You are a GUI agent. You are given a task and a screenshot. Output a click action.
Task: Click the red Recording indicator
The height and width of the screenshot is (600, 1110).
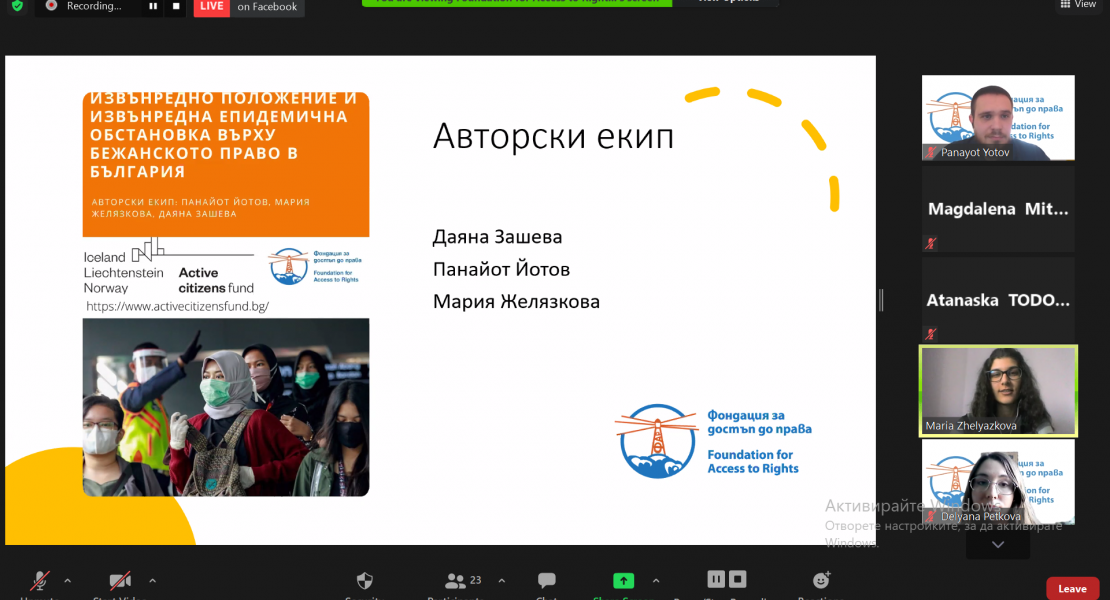click(x=51, y=6)
